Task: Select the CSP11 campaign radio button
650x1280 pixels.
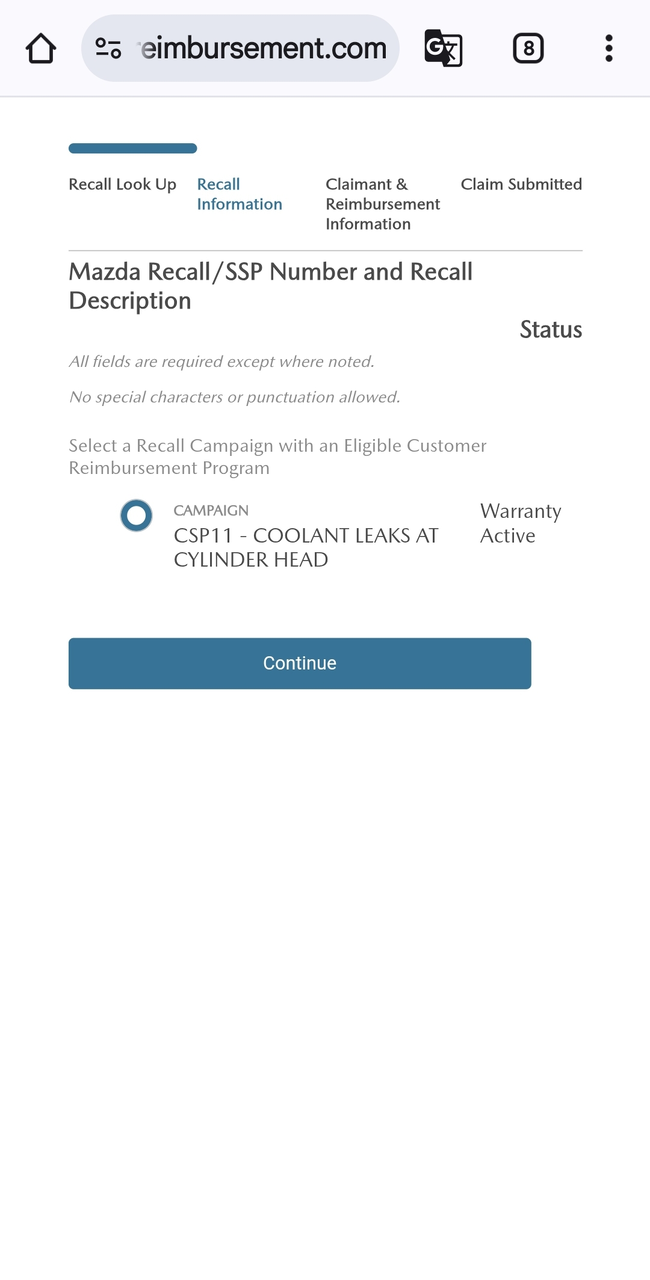Action: [x=136, y=516]
